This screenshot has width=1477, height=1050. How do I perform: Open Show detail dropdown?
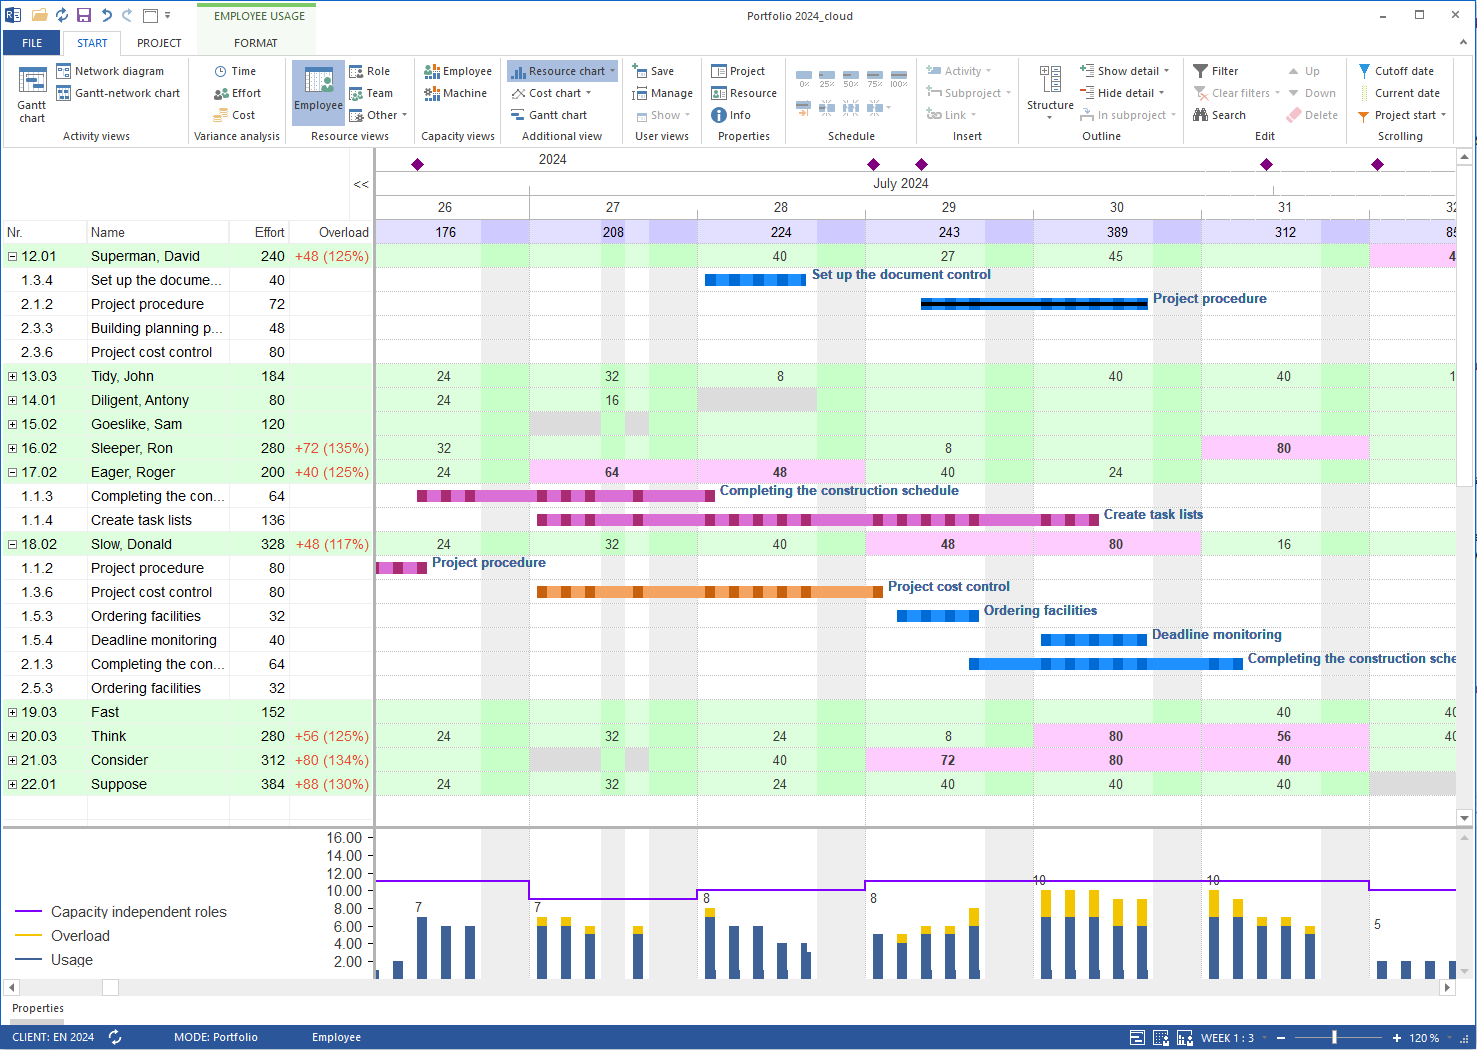click(x=1125, y=71)
